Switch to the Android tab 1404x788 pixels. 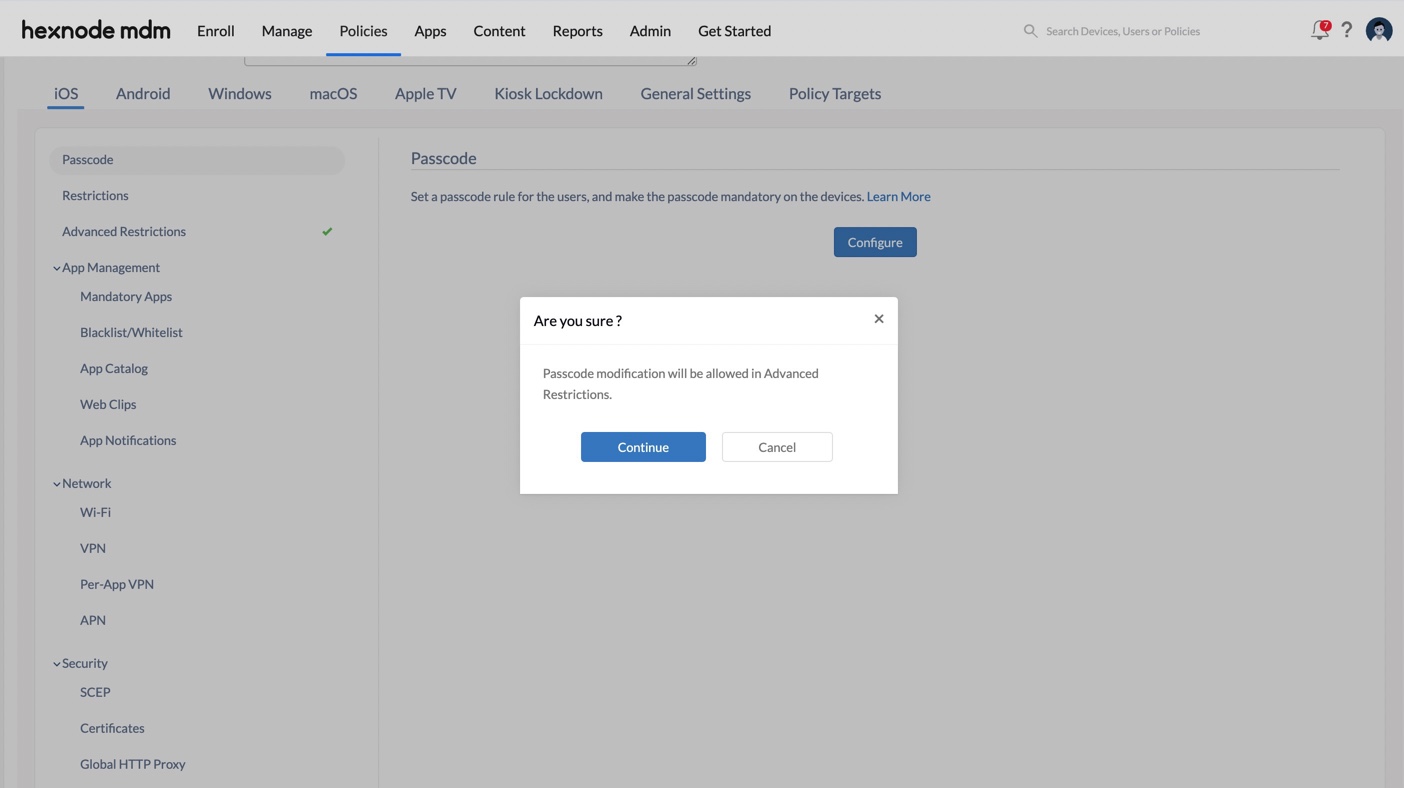142,93
